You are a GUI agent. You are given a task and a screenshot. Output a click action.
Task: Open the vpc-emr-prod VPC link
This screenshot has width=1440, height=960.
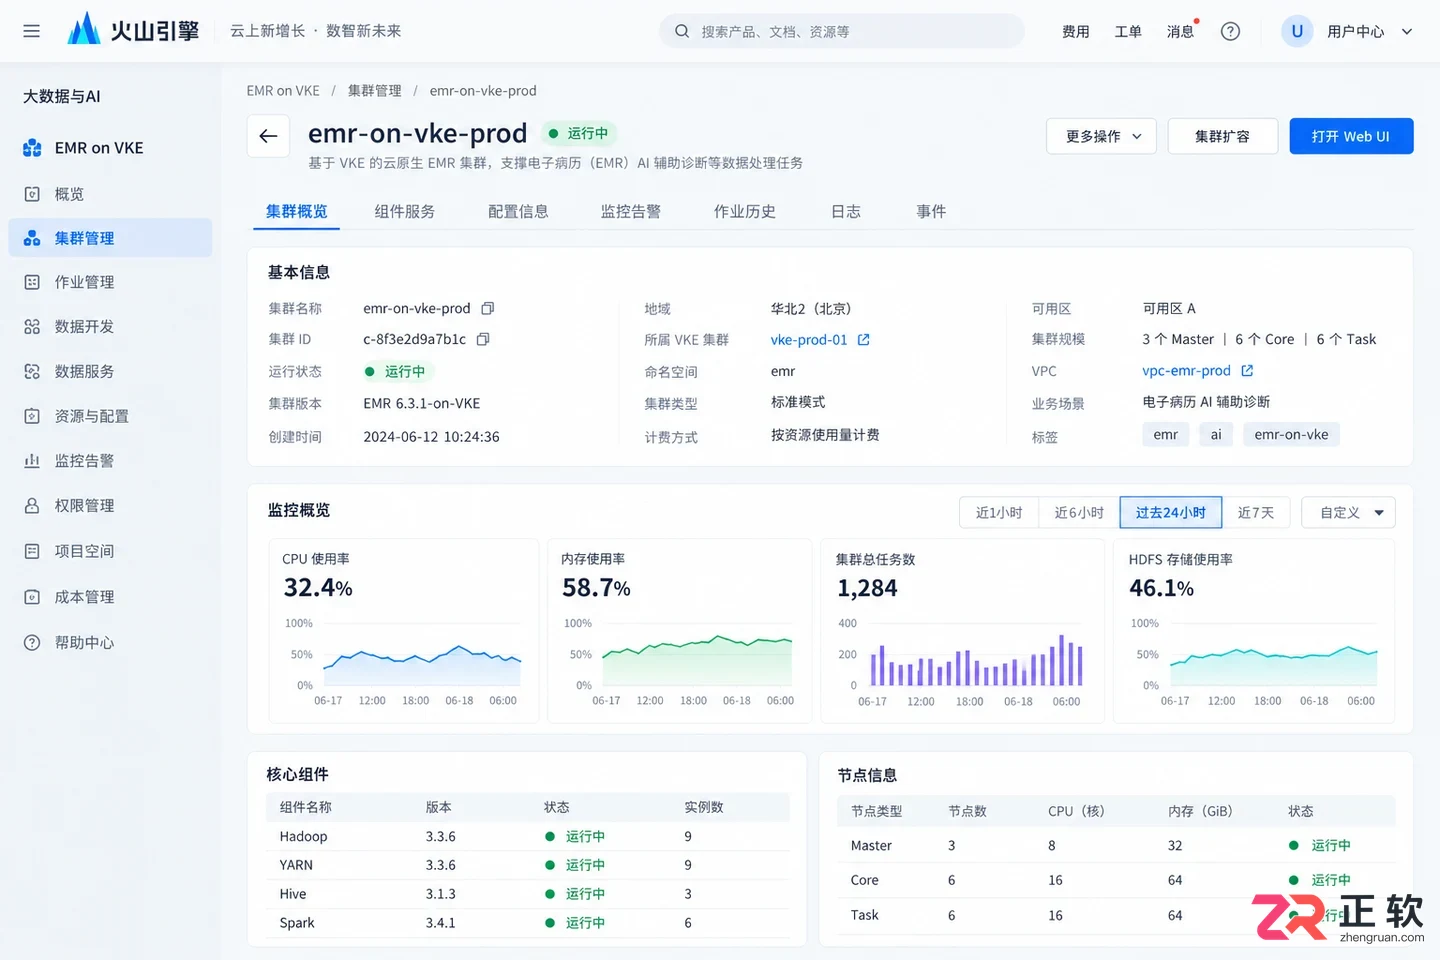(1186, 370)
